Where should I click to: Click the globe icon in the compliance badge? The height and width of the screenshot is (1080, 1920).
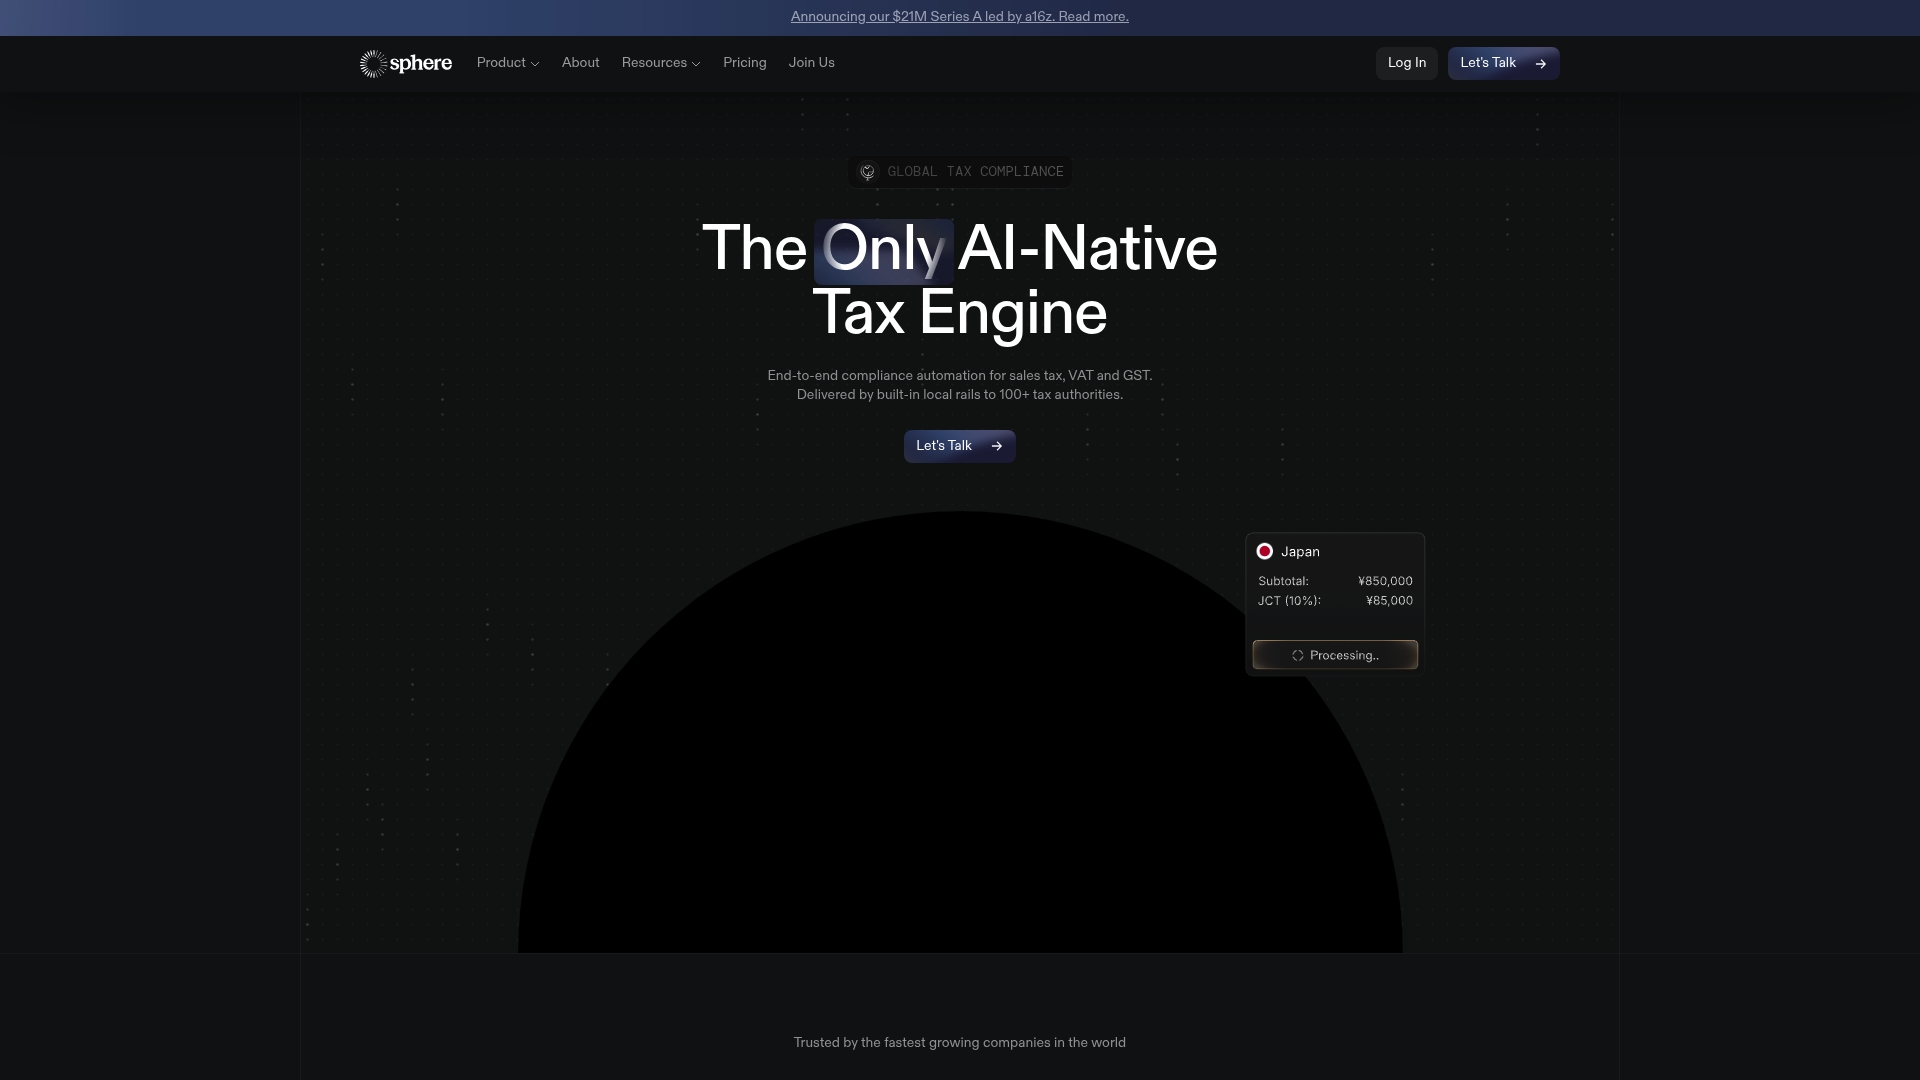click(x=867, y=172)
